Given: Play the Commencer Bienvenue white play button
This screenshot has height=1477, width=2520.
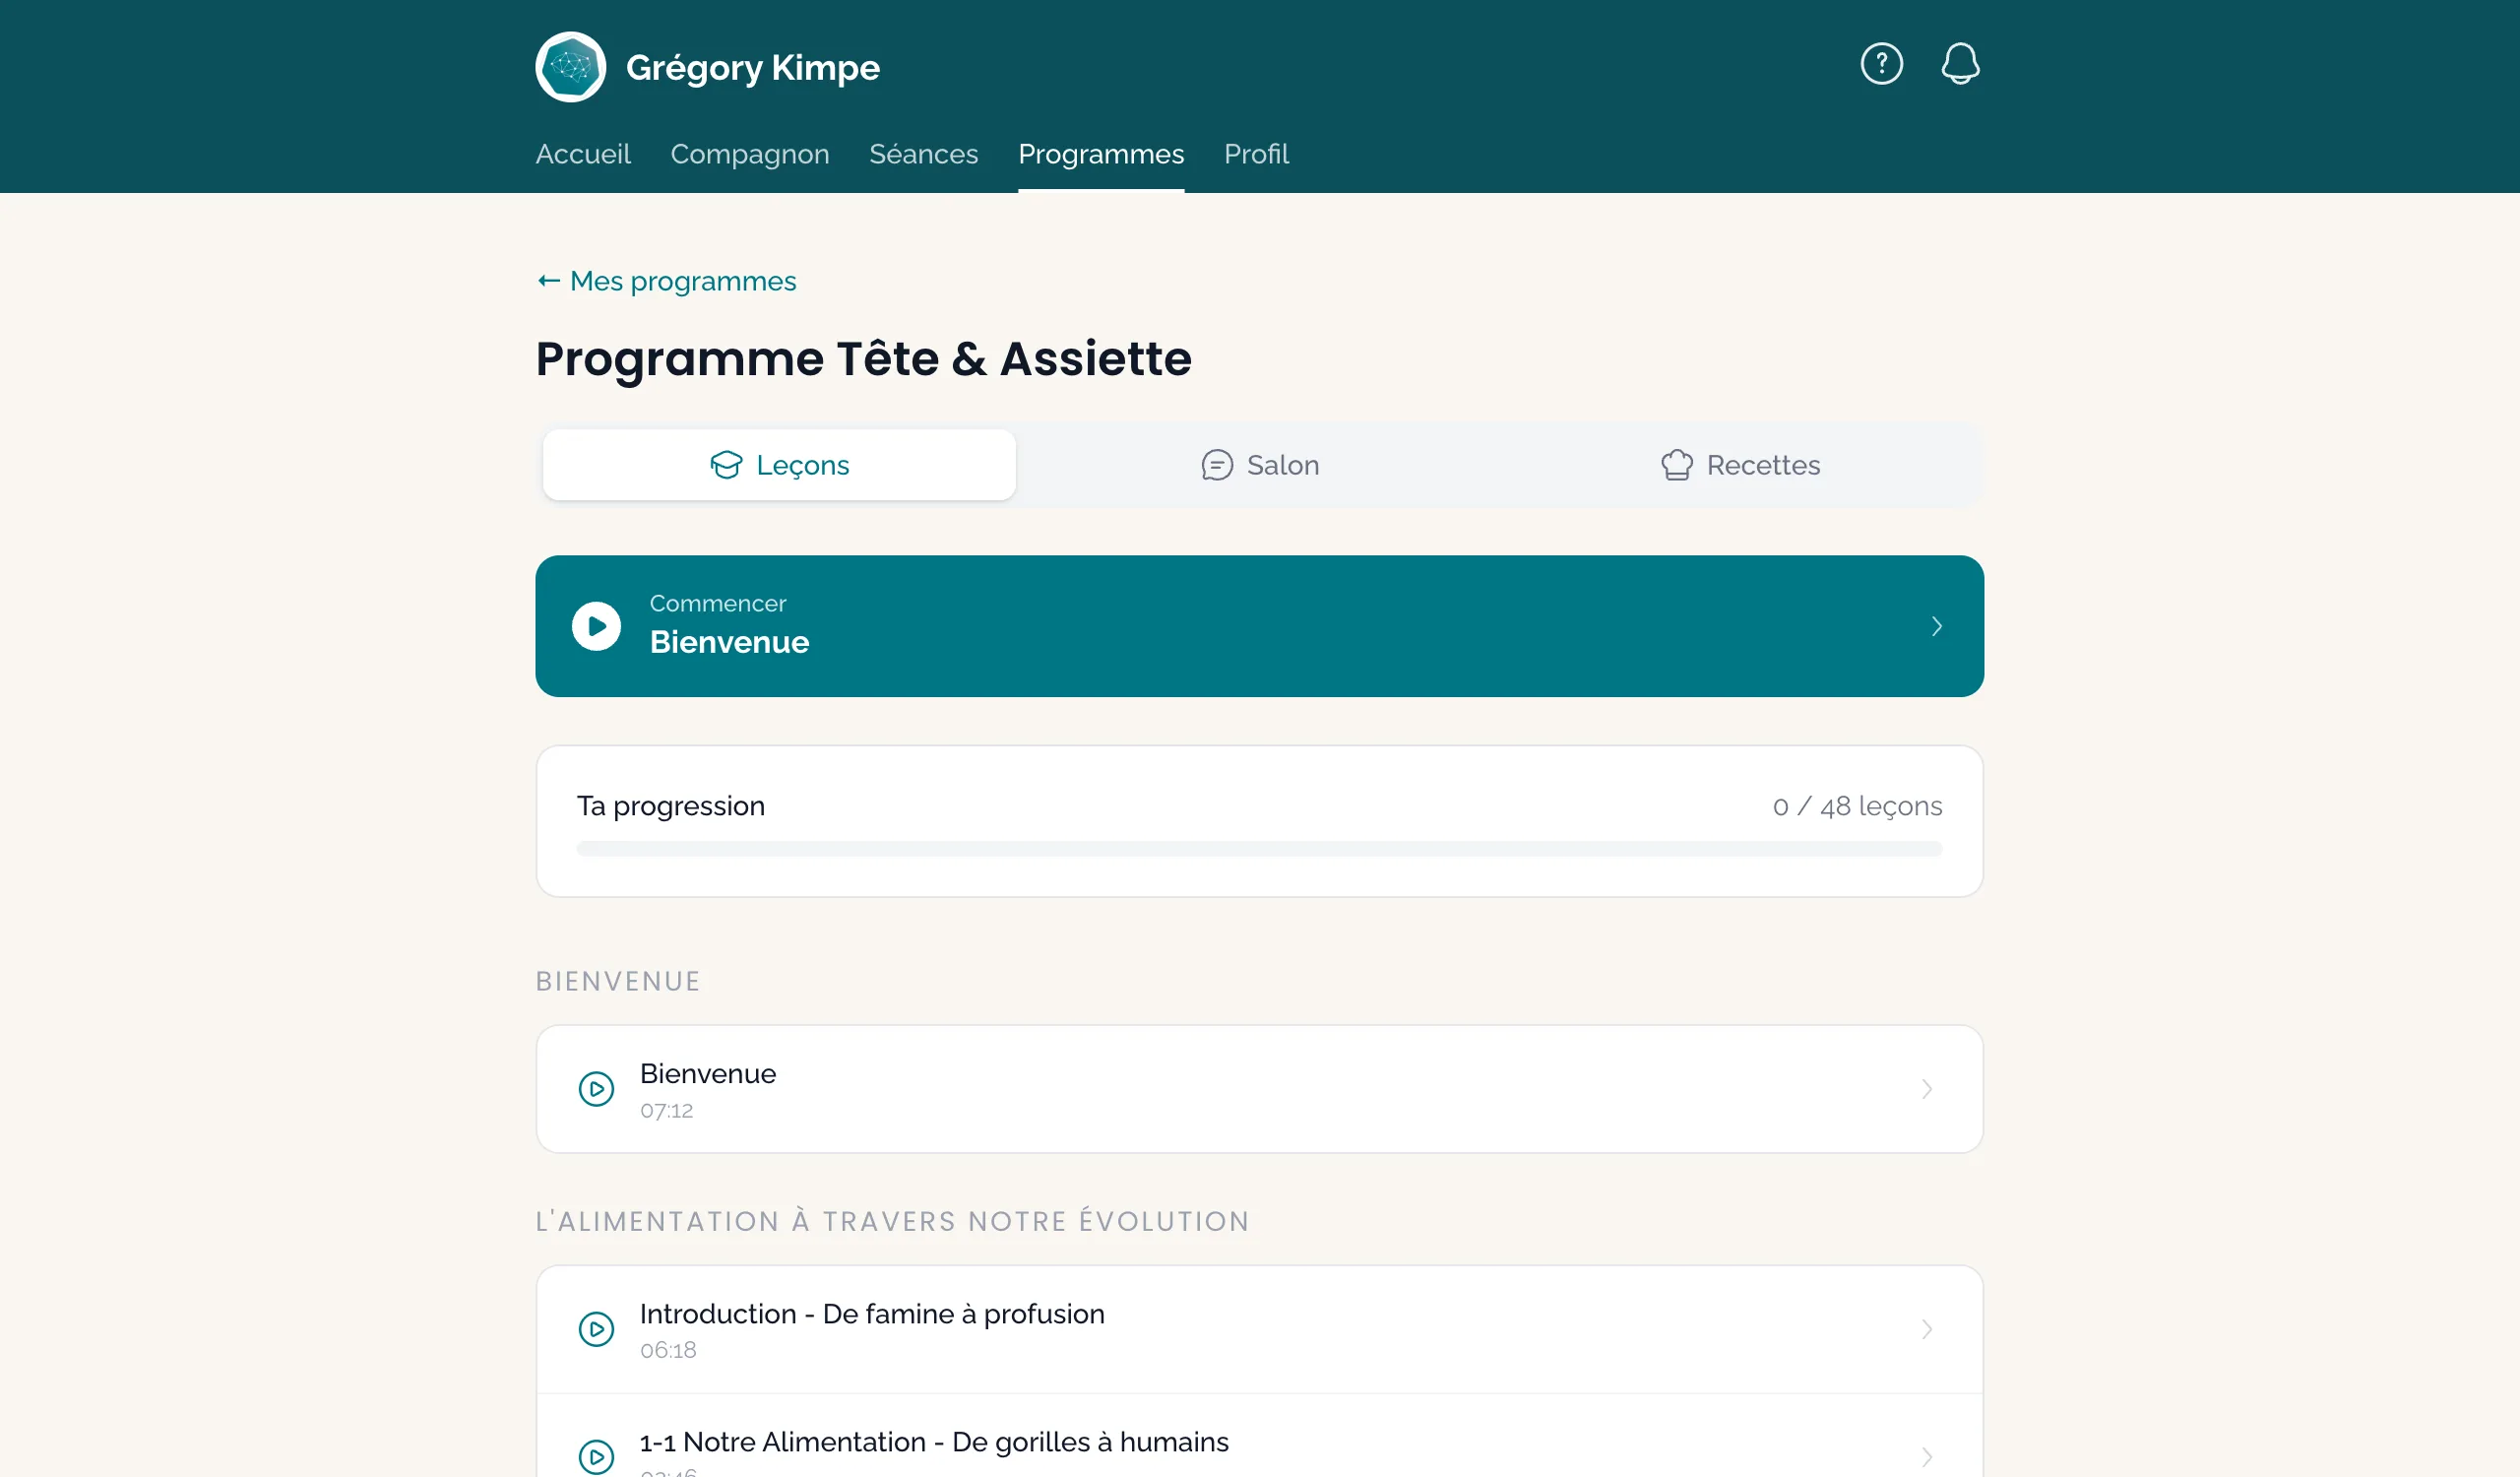Looking at the screenshot, I should coord(596,626).
